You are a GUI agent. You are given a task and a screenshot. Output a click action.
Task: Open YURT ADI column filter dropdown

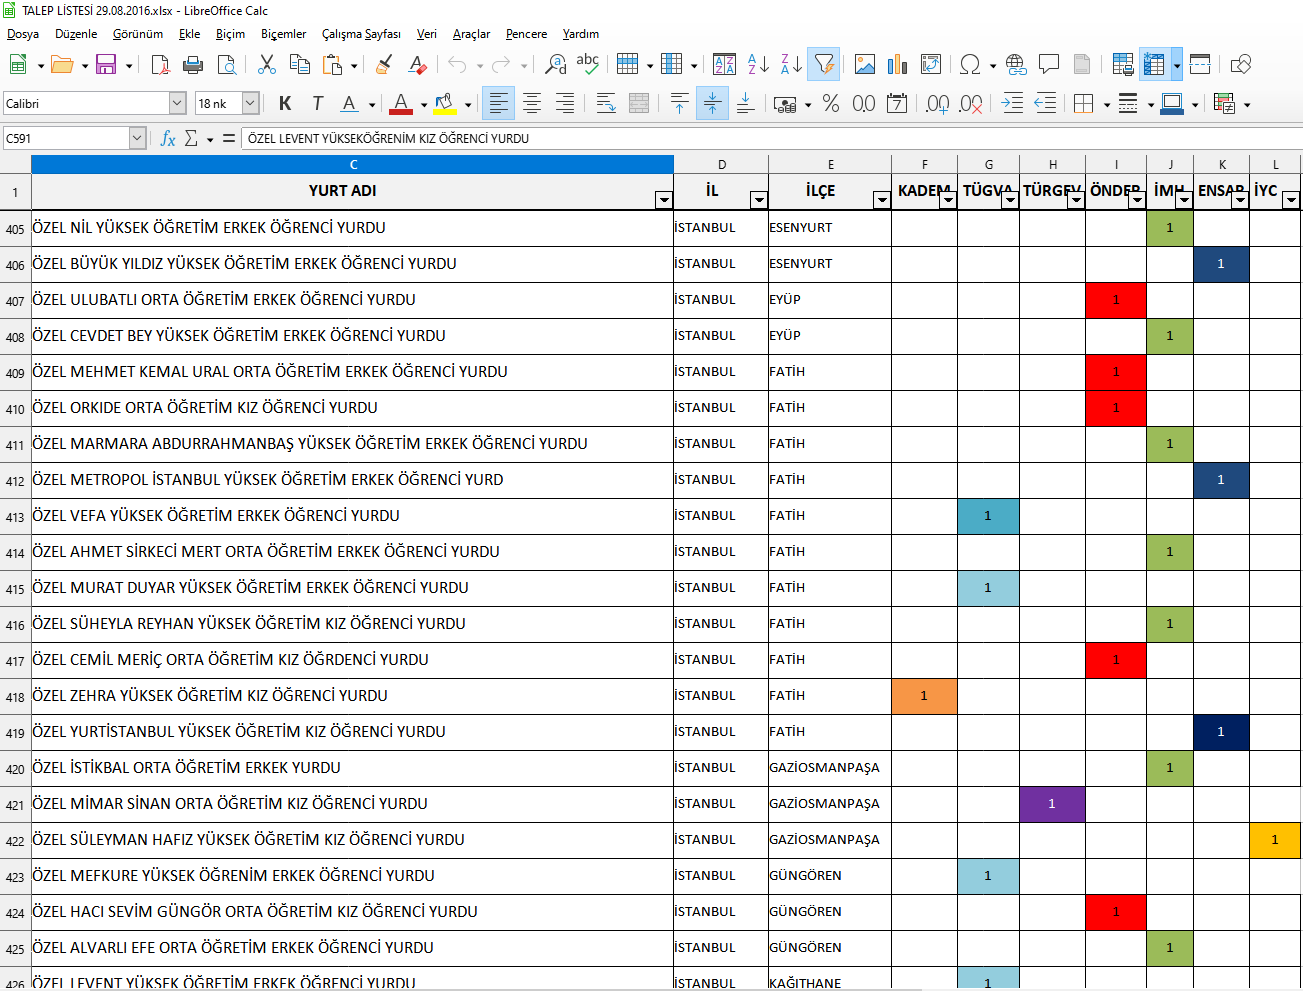pyautogui.click(x=664, y=200)
